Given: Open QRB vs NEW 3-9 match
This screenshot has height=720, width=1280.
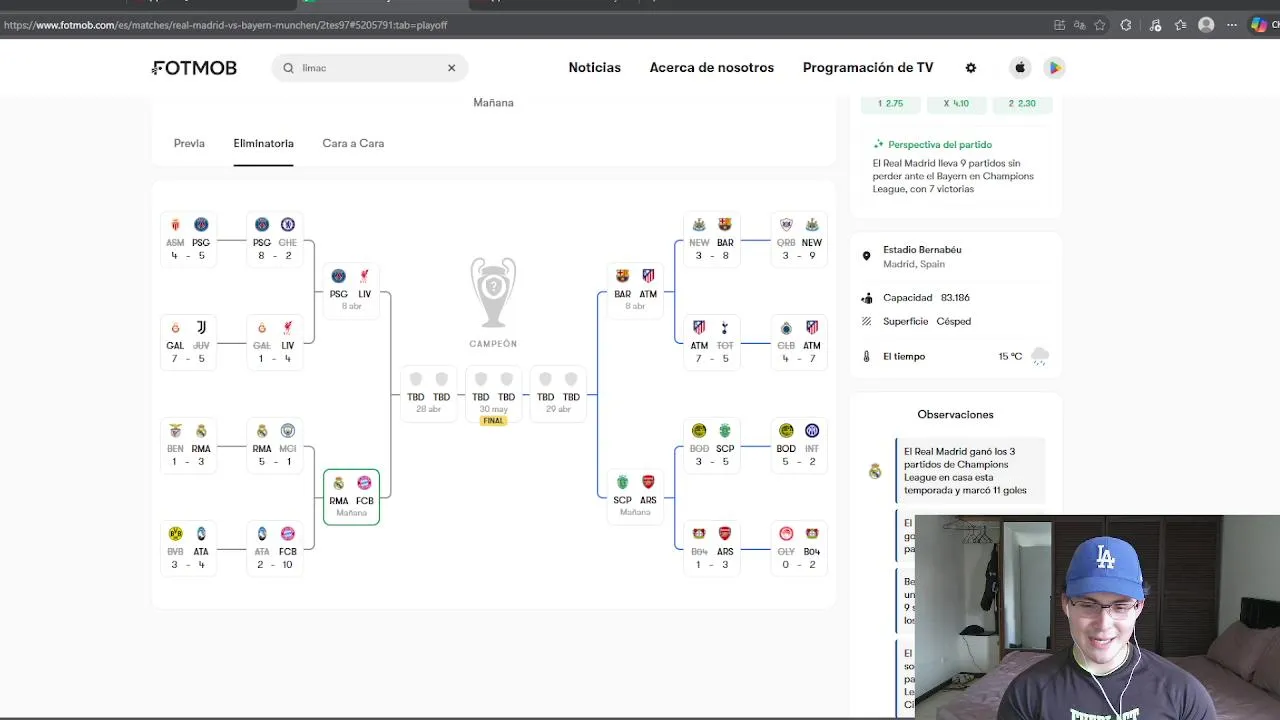Looking at the screenshot, I should (x=798, y=240).
